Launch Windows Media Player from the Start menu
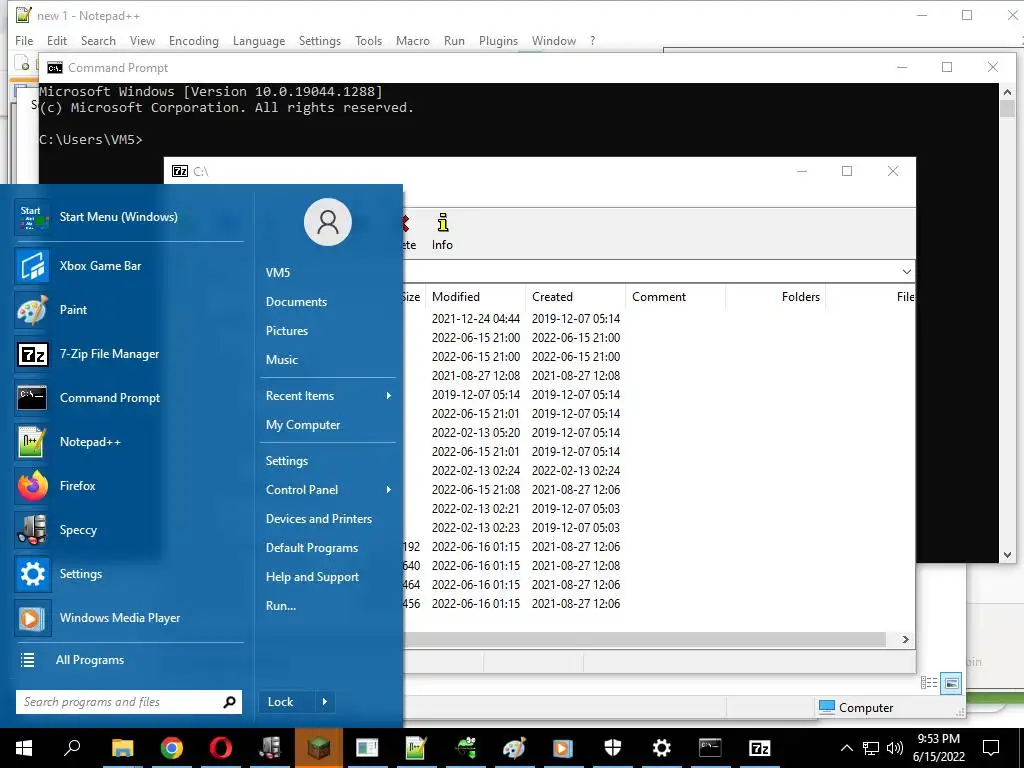Image resolution: width=1024 pixels, height=768 pixels. pos(129,618)
